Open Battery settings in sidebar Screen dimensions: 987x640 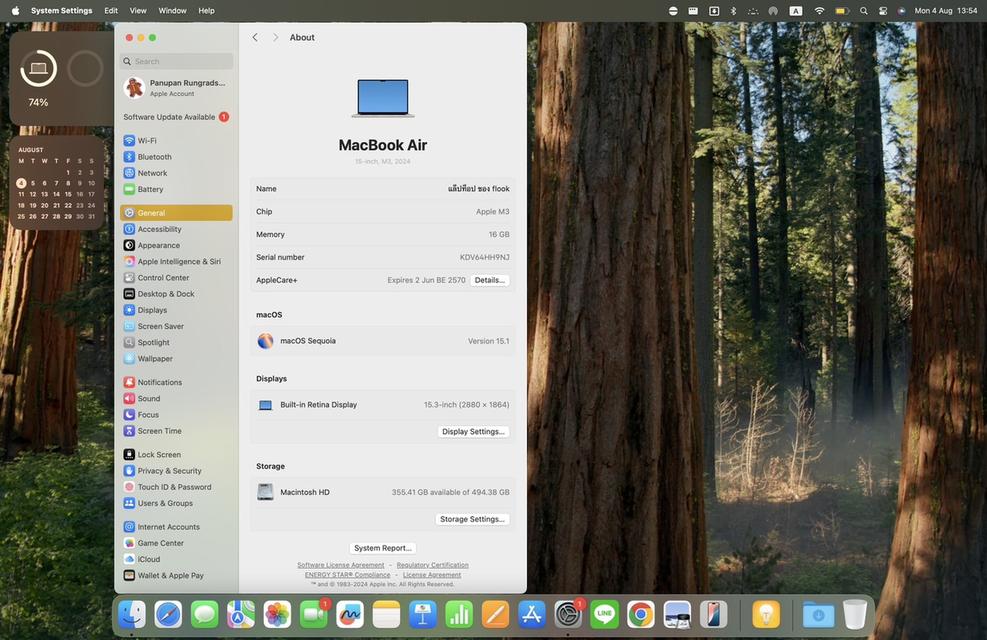tap(176, 189)
